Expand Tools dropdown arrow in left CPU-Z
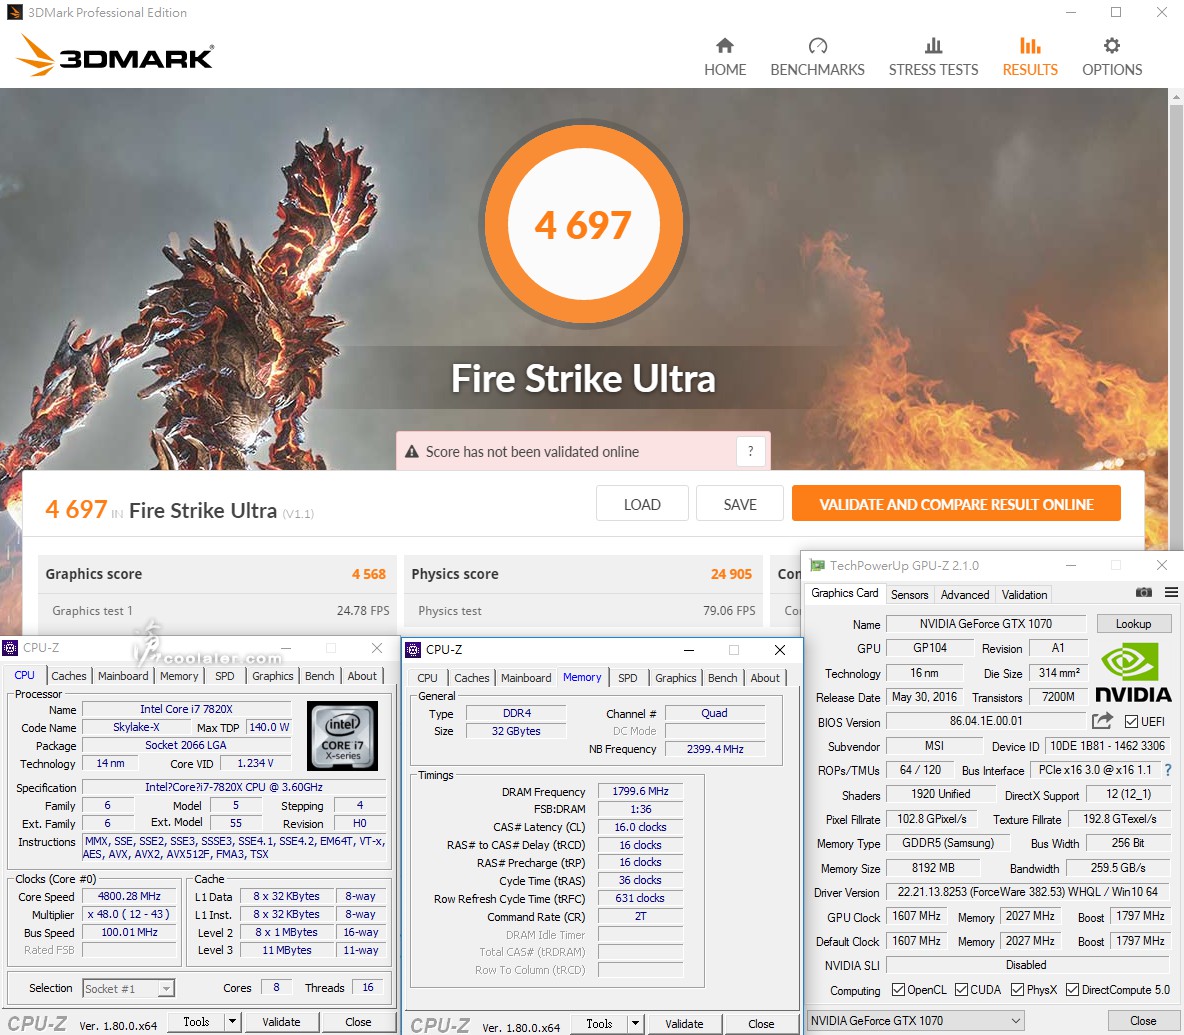Image resolution: width=1184 pixels, height=1035 pixels. pyautogui.click(x=233, y=1021)
